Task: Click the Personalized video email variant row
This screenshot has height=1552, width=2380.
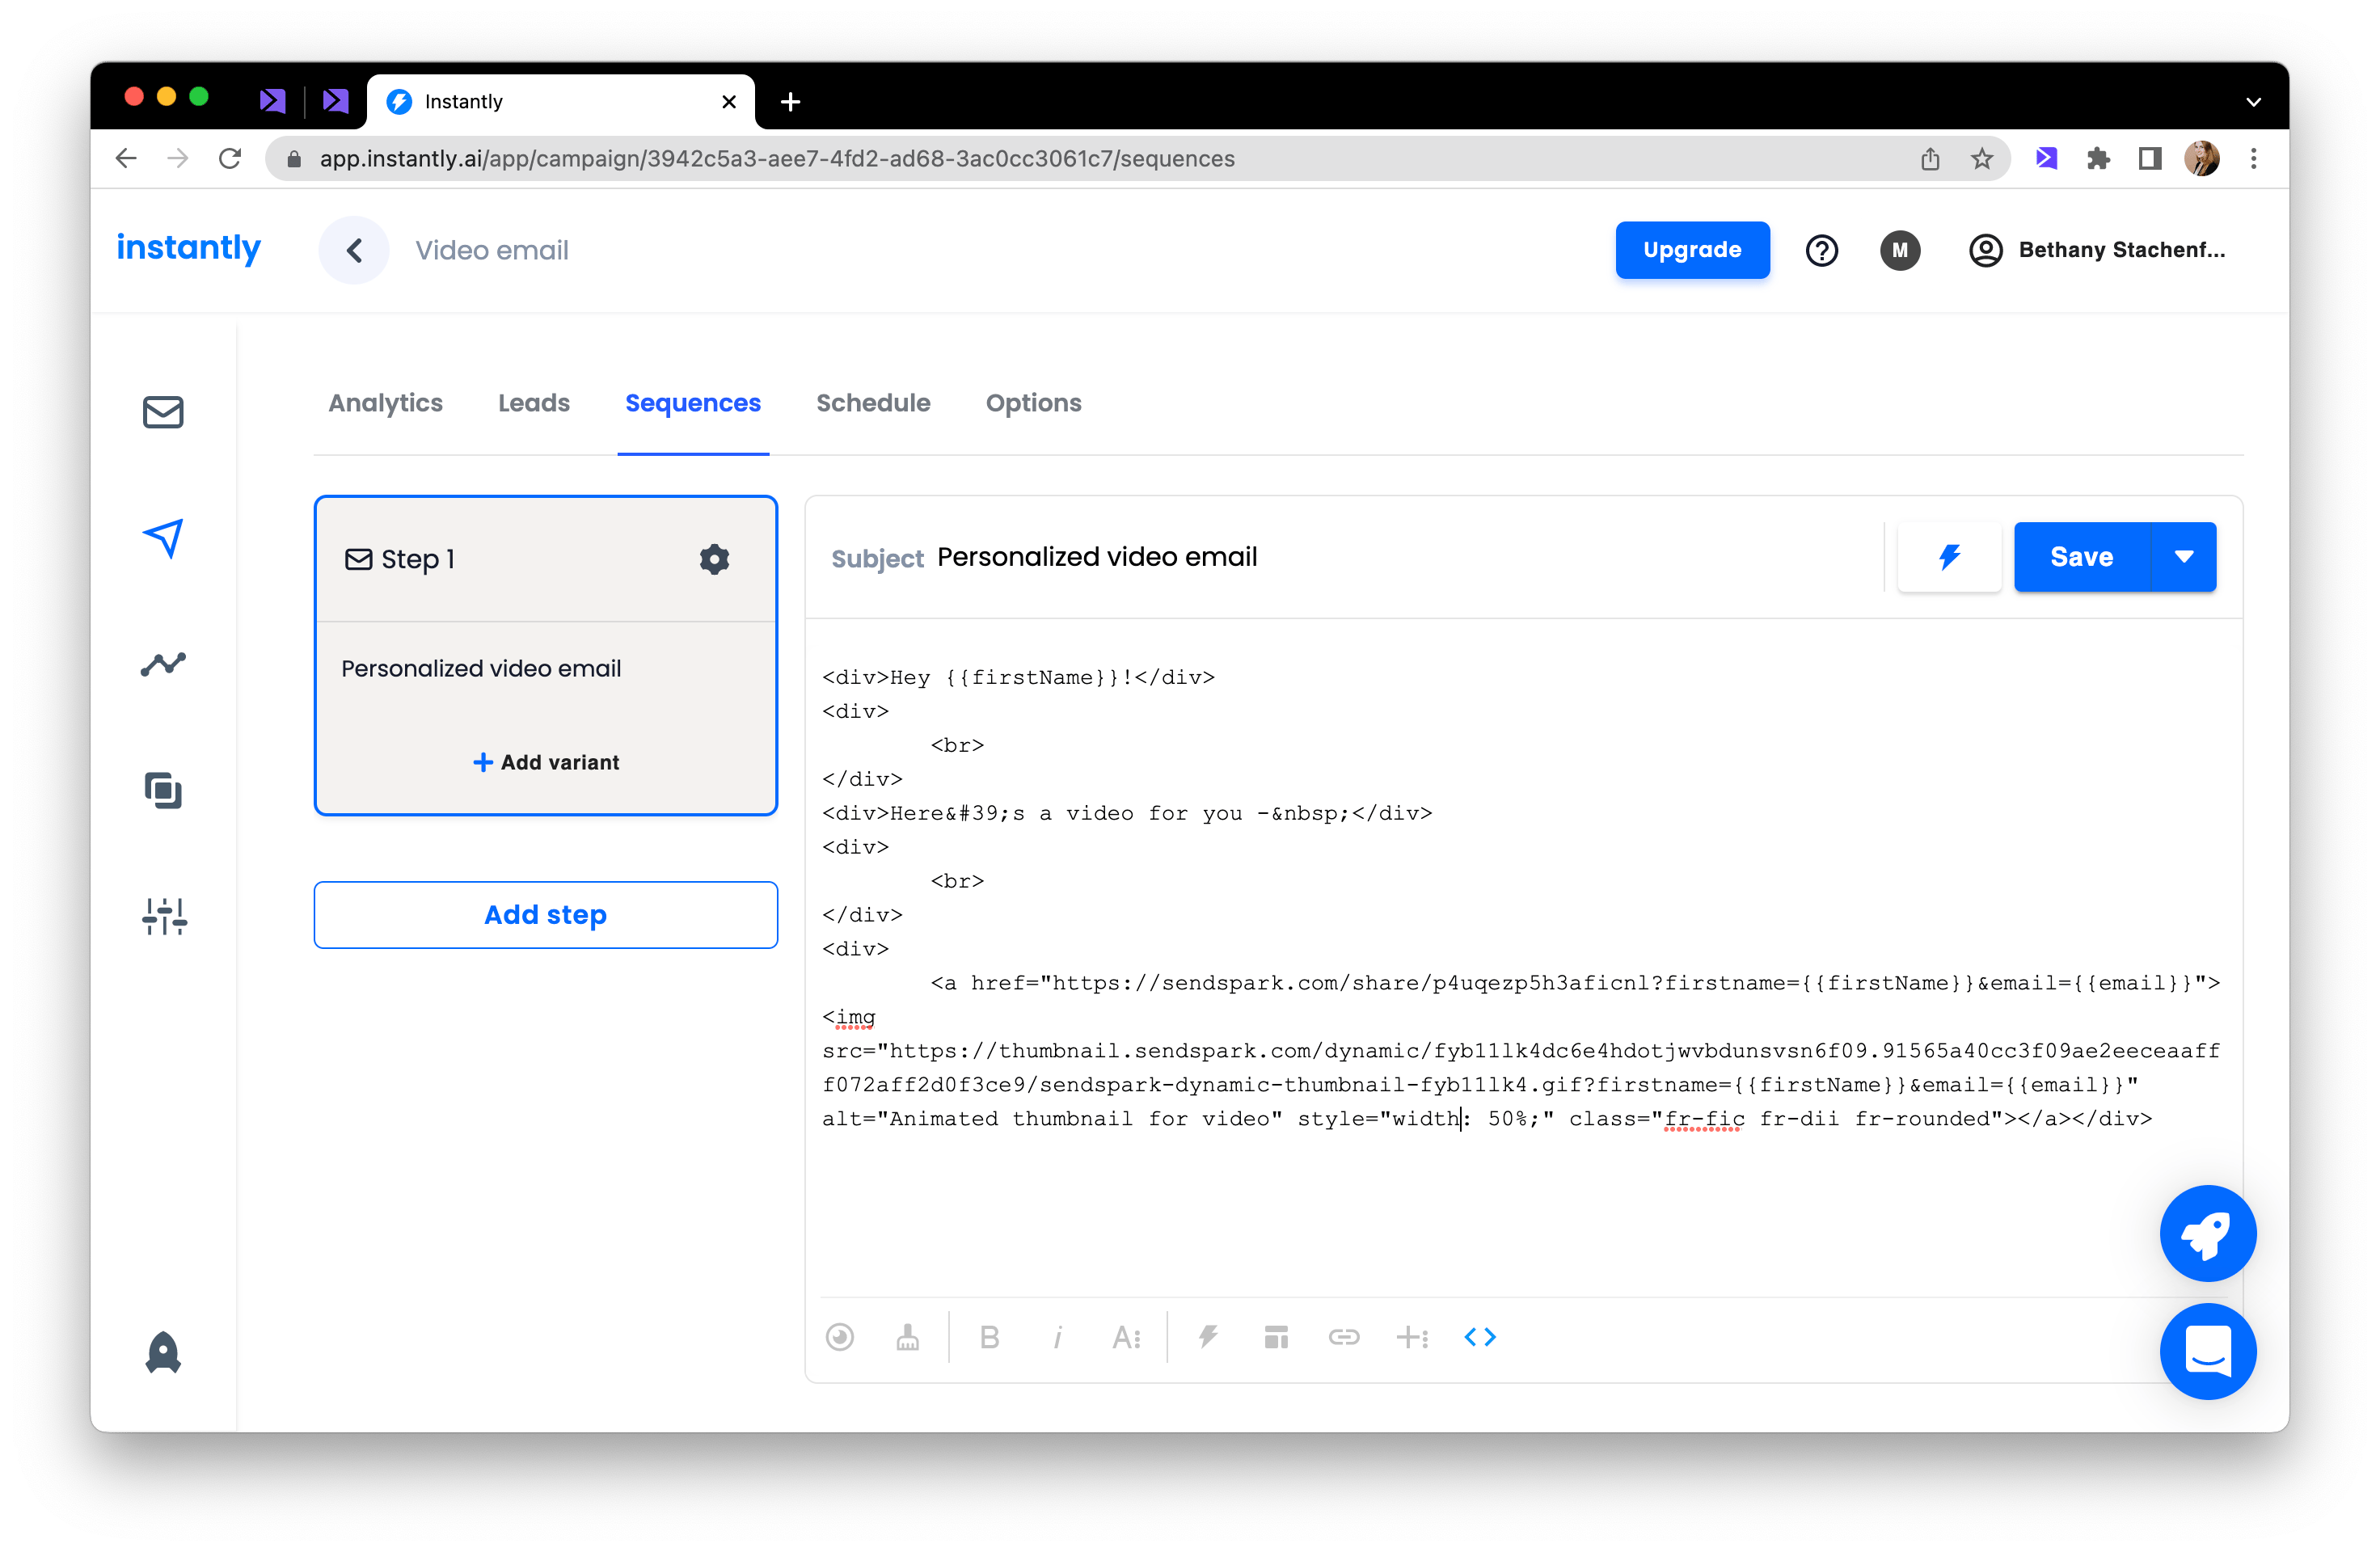Action: tap(481, 668)
